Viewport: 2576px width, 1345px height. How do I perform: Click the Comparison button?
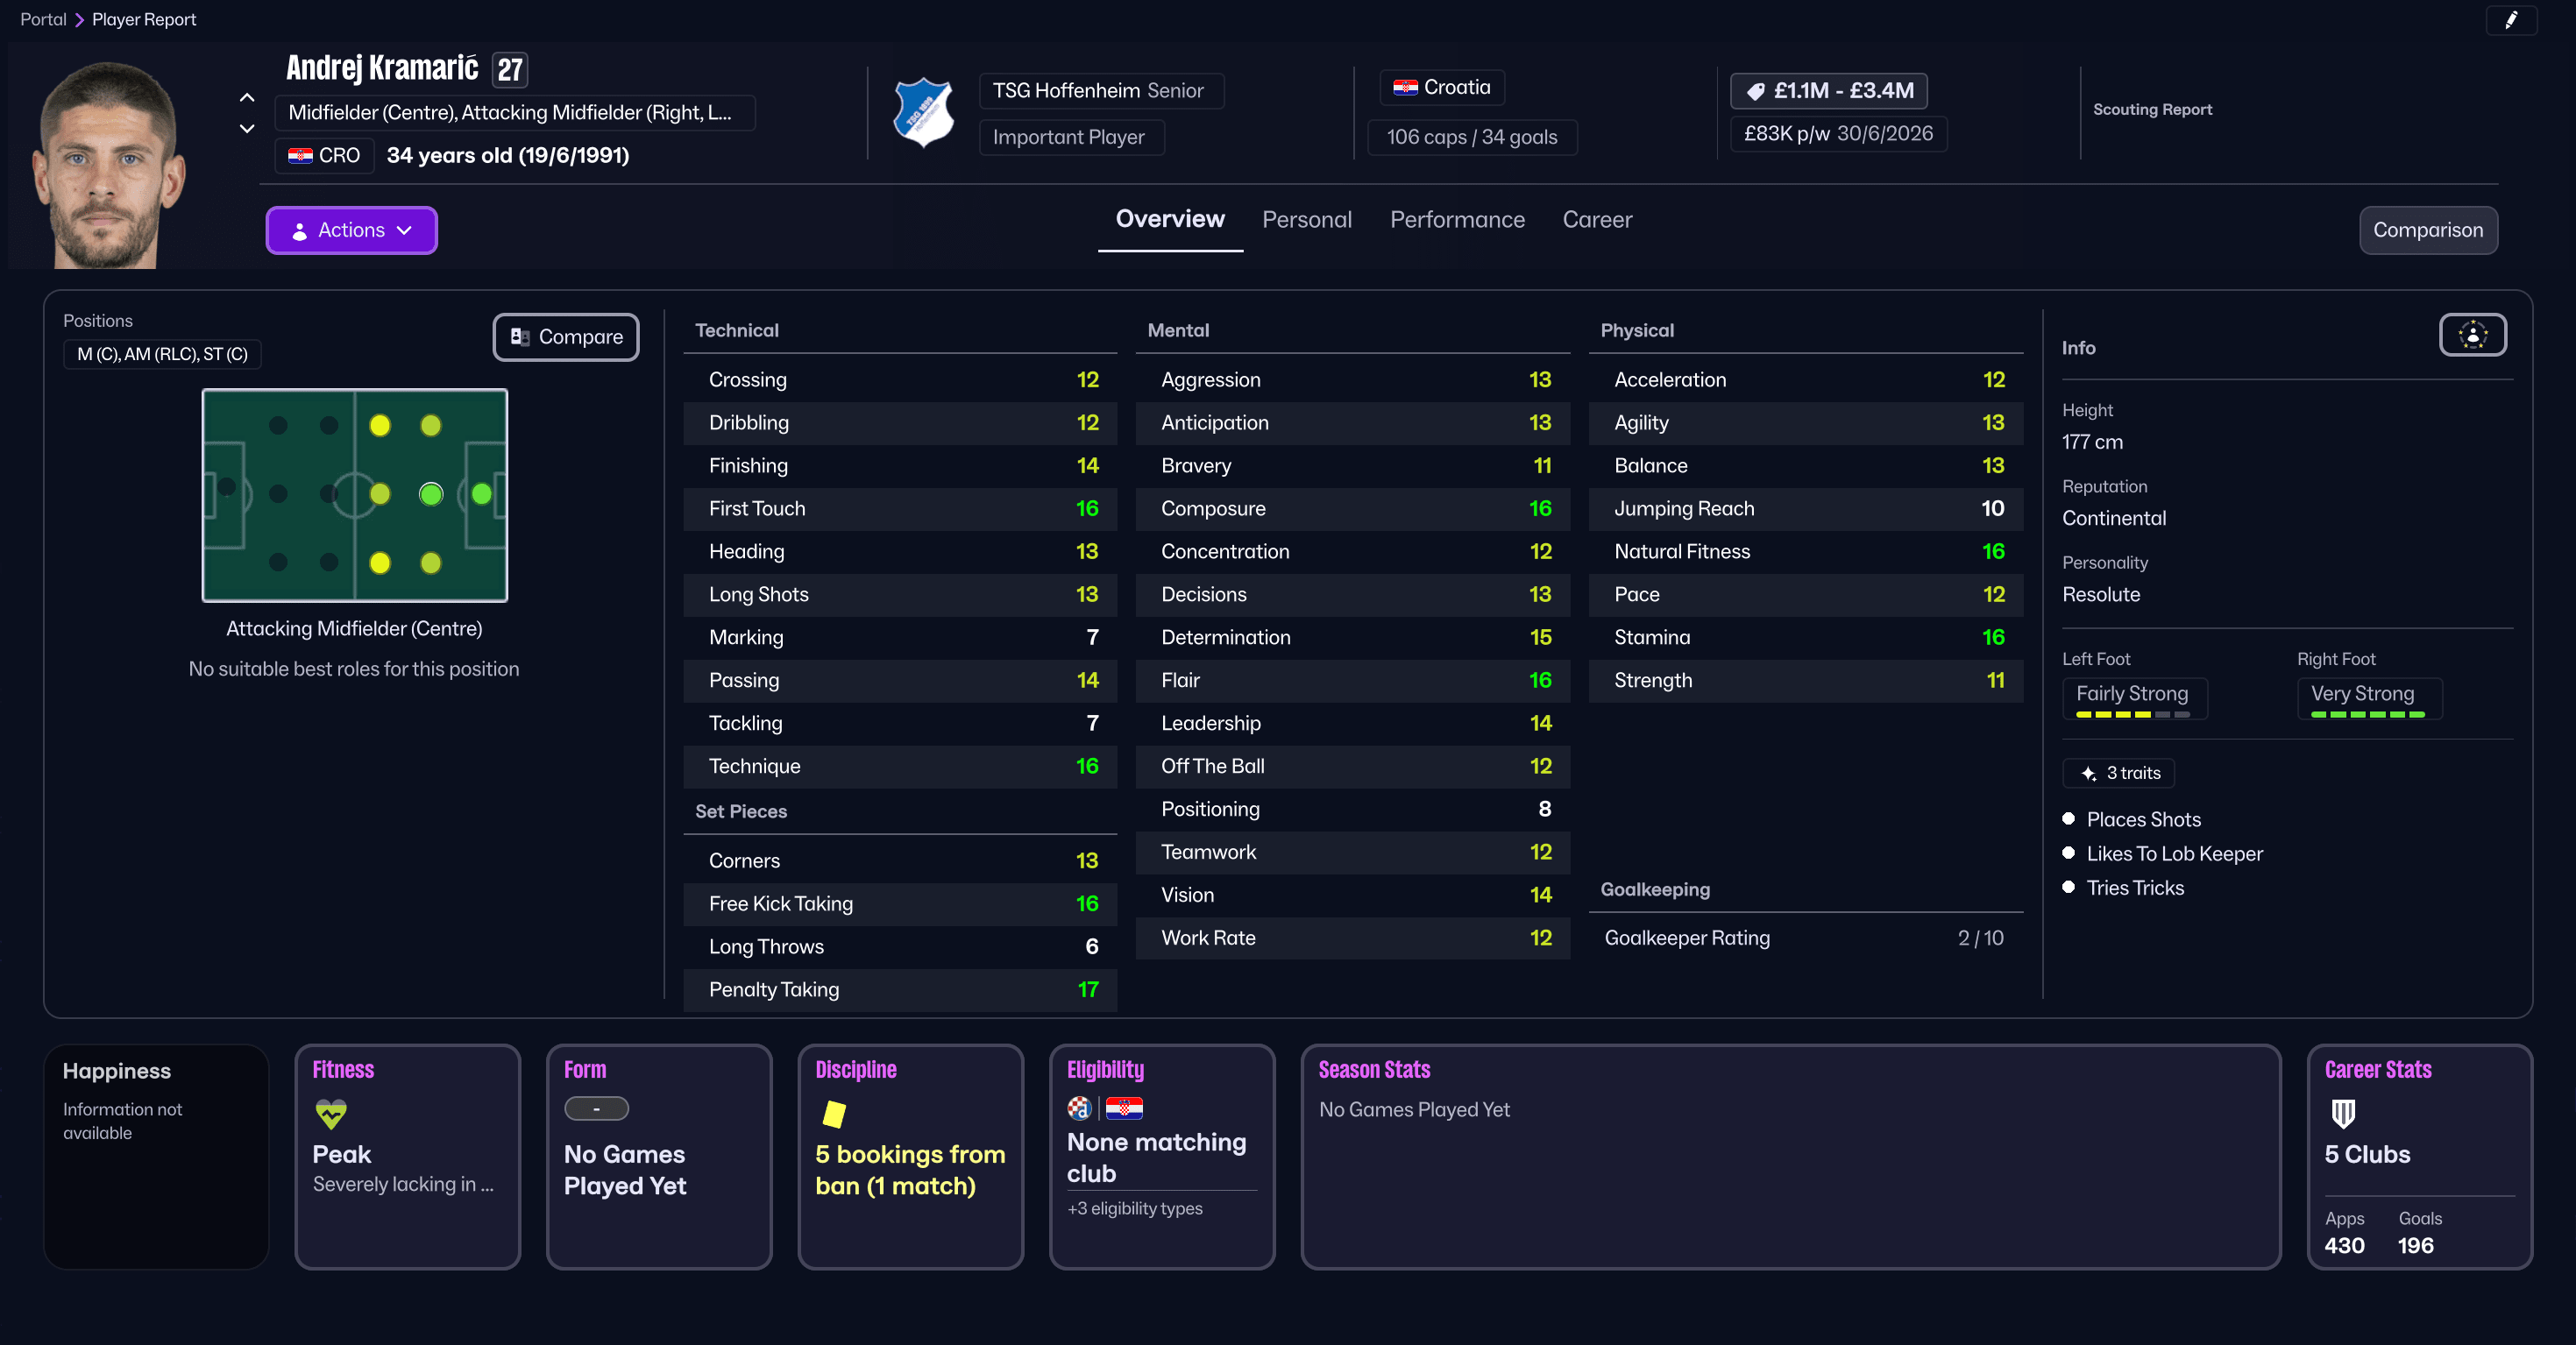[2428, 230]
